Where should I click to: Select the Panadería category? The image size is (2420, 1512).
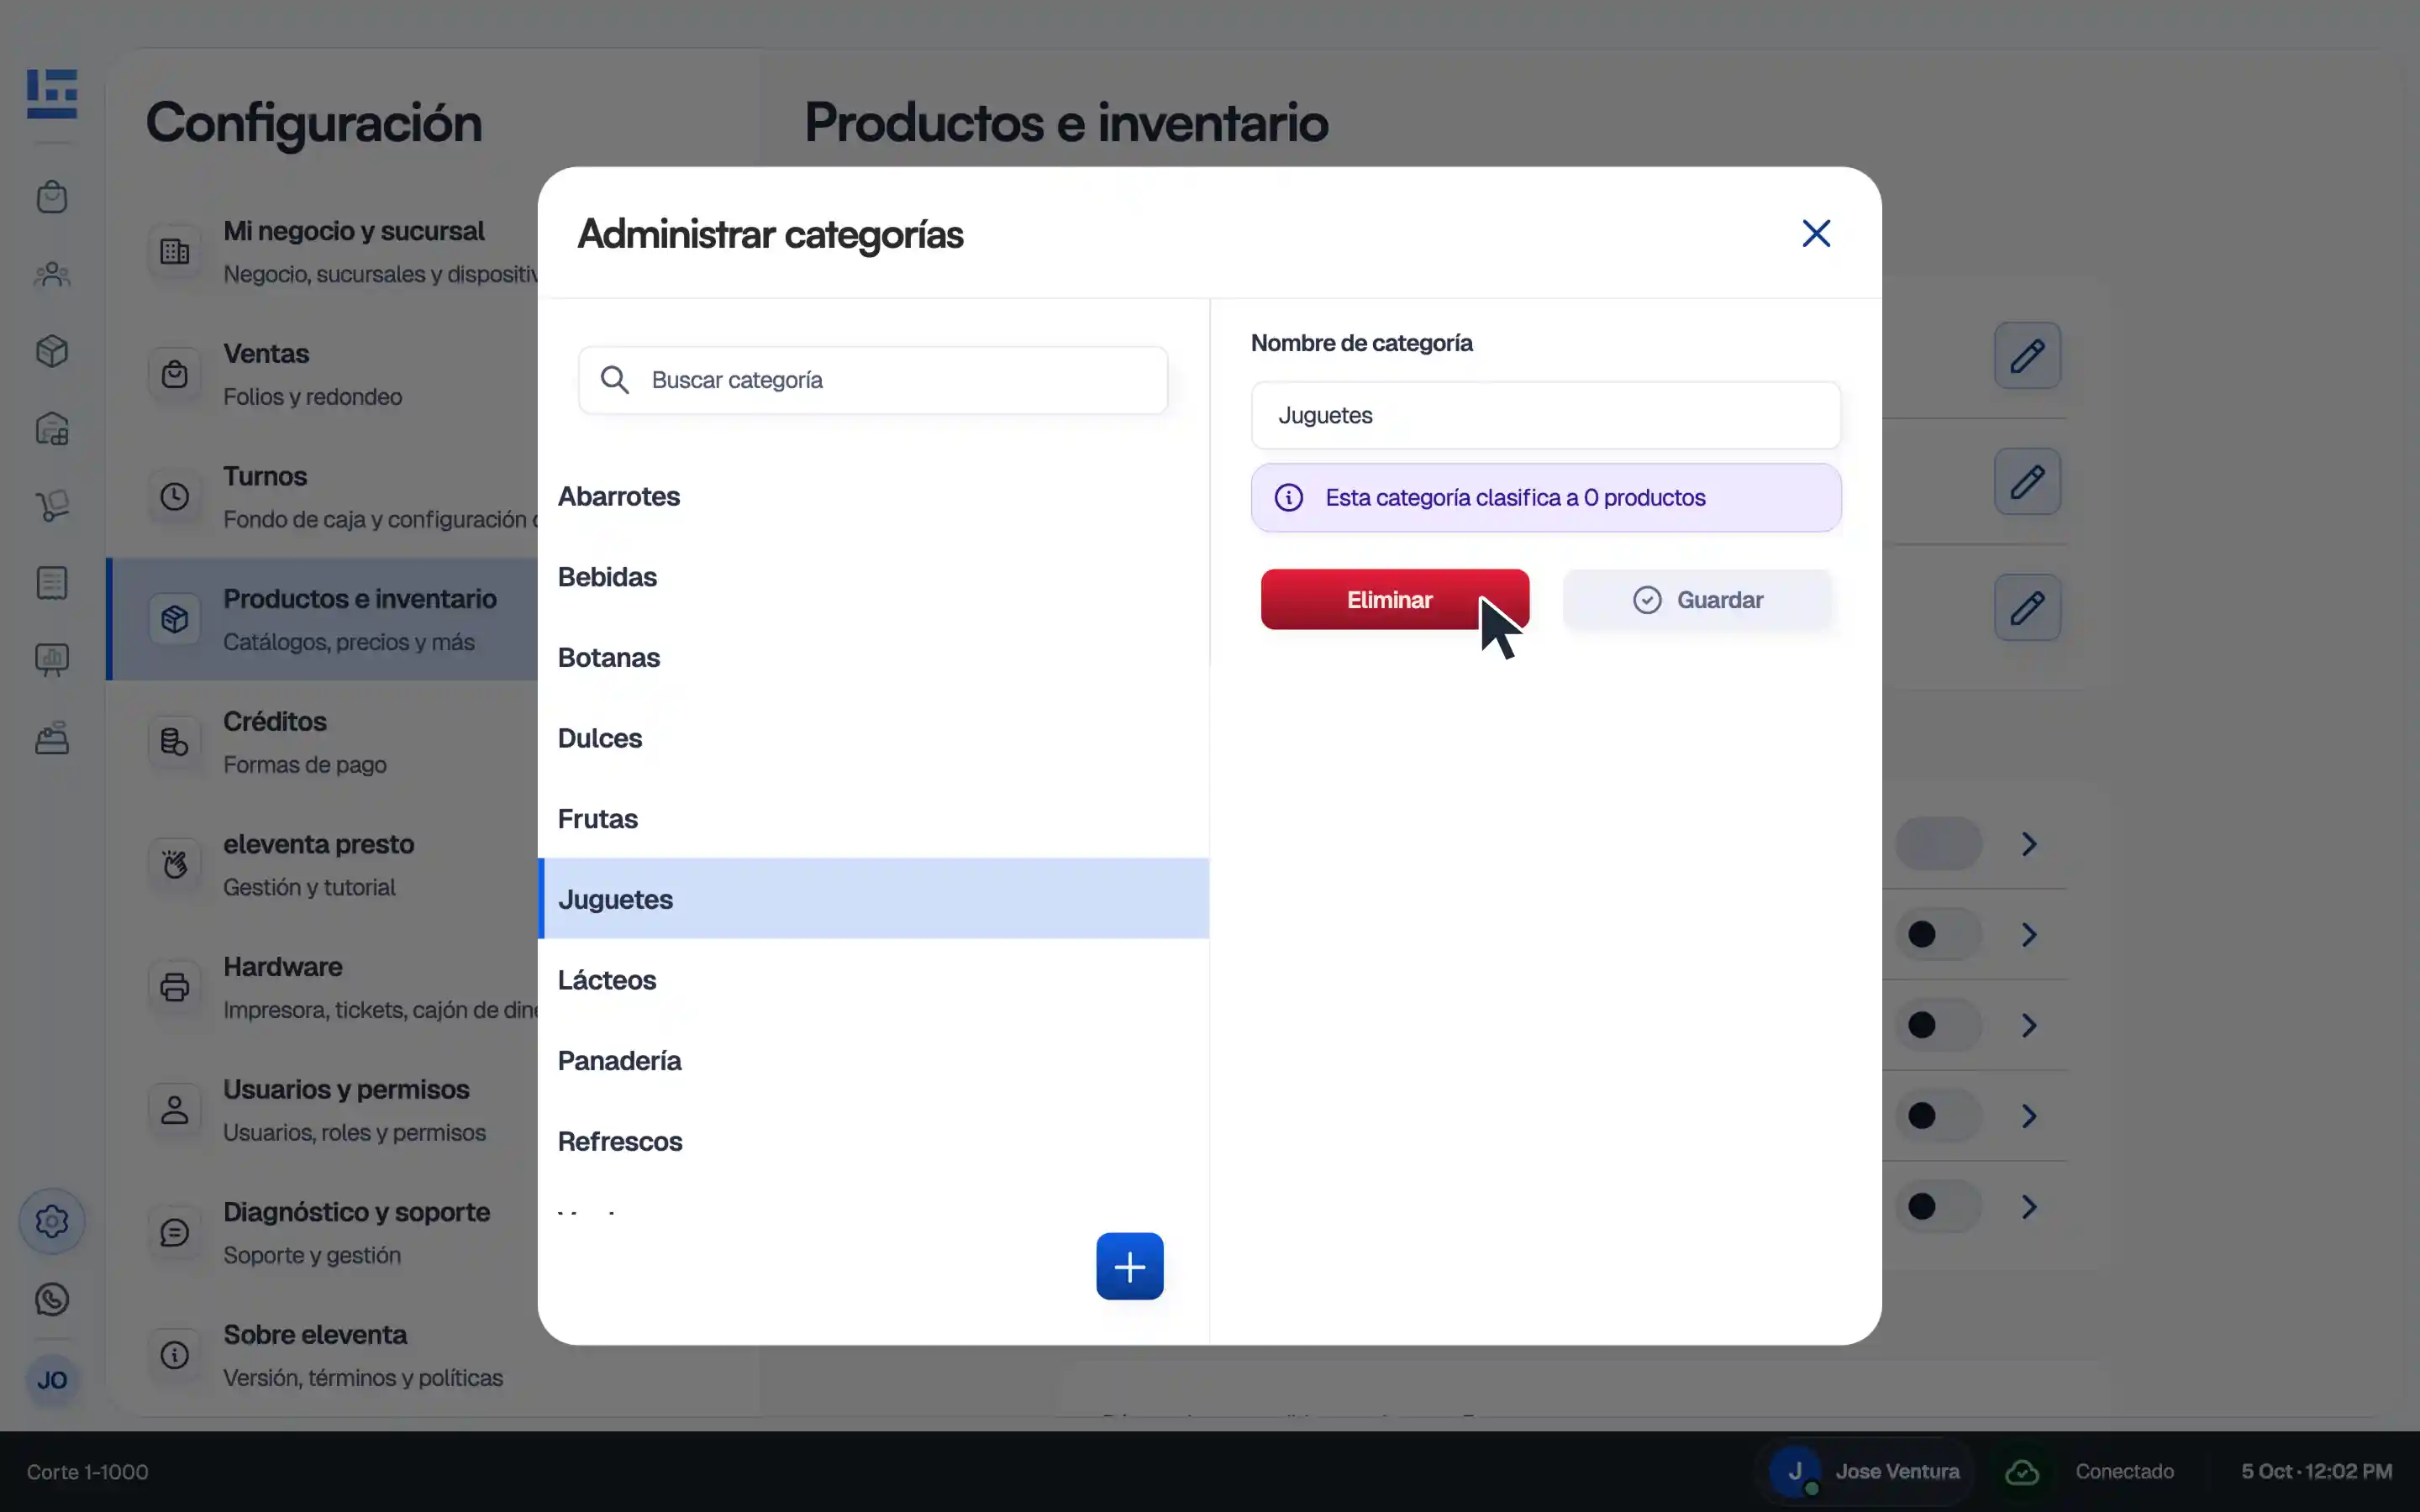pyautogui.click(x=873, y=1060)
